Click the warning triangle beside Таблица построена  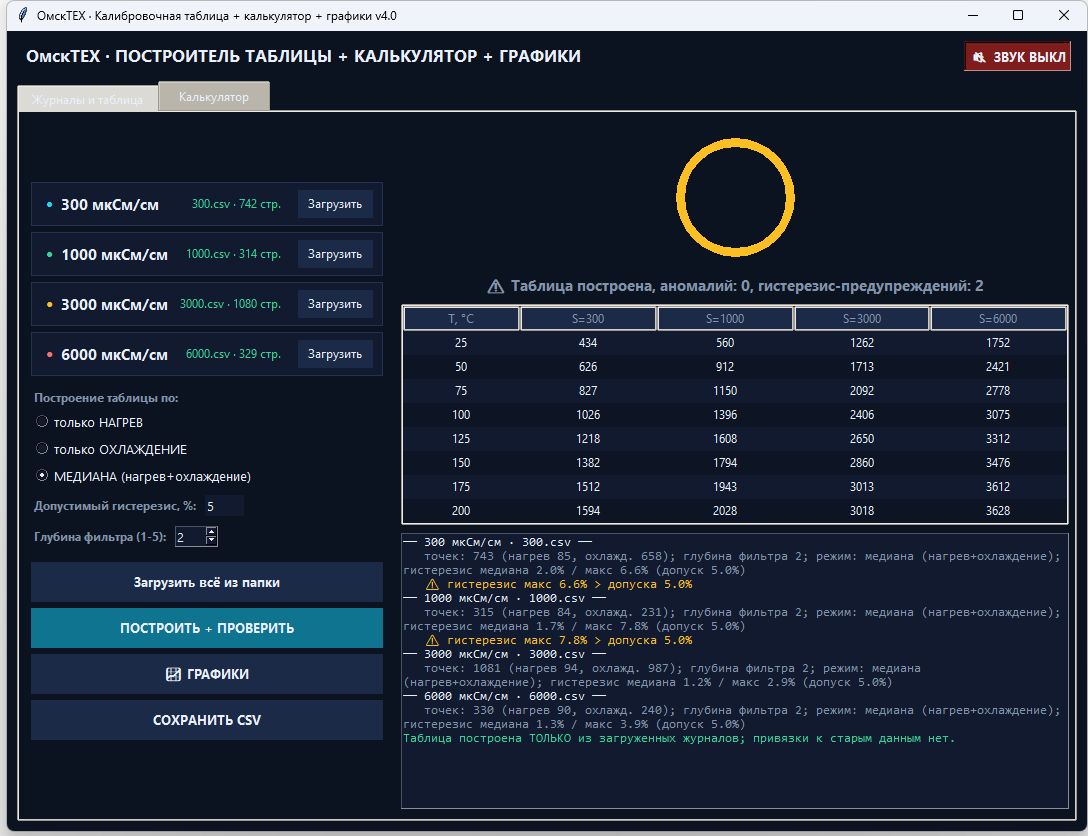point(495,287)
